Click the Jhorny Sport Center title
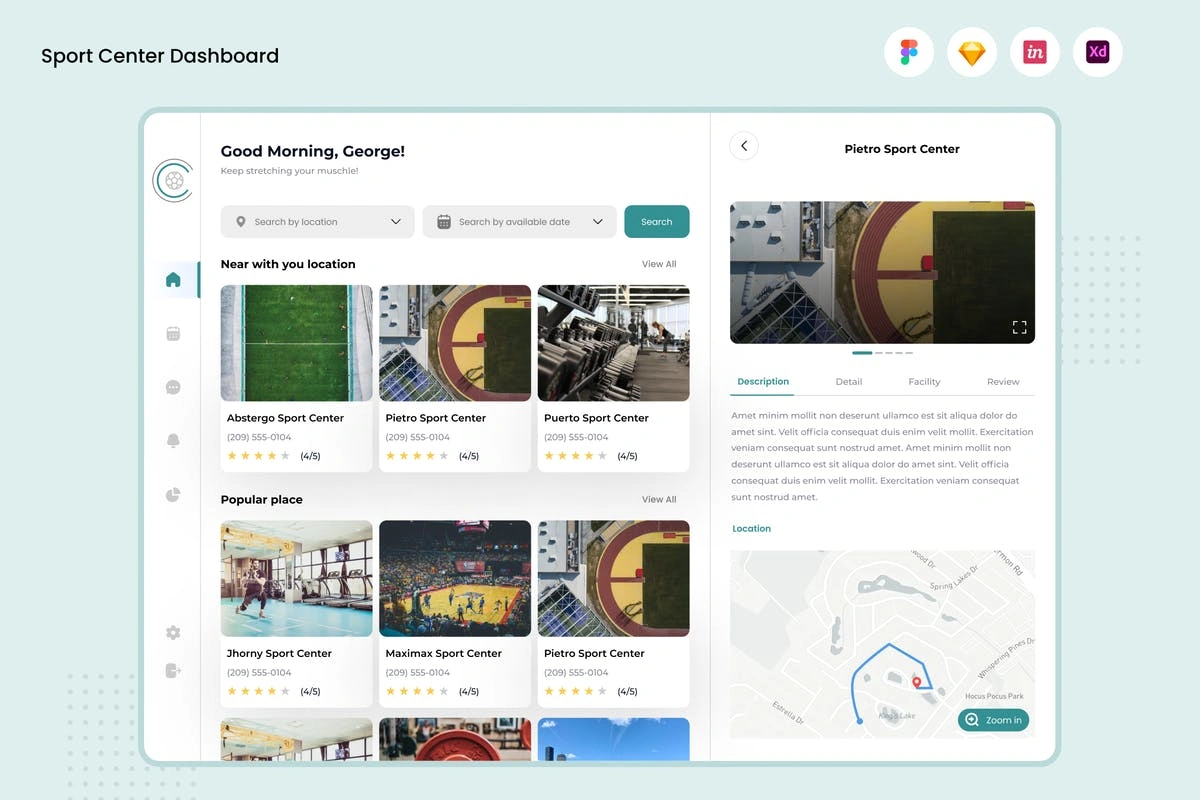1200x800 pixels. click(x=279, y=653)
